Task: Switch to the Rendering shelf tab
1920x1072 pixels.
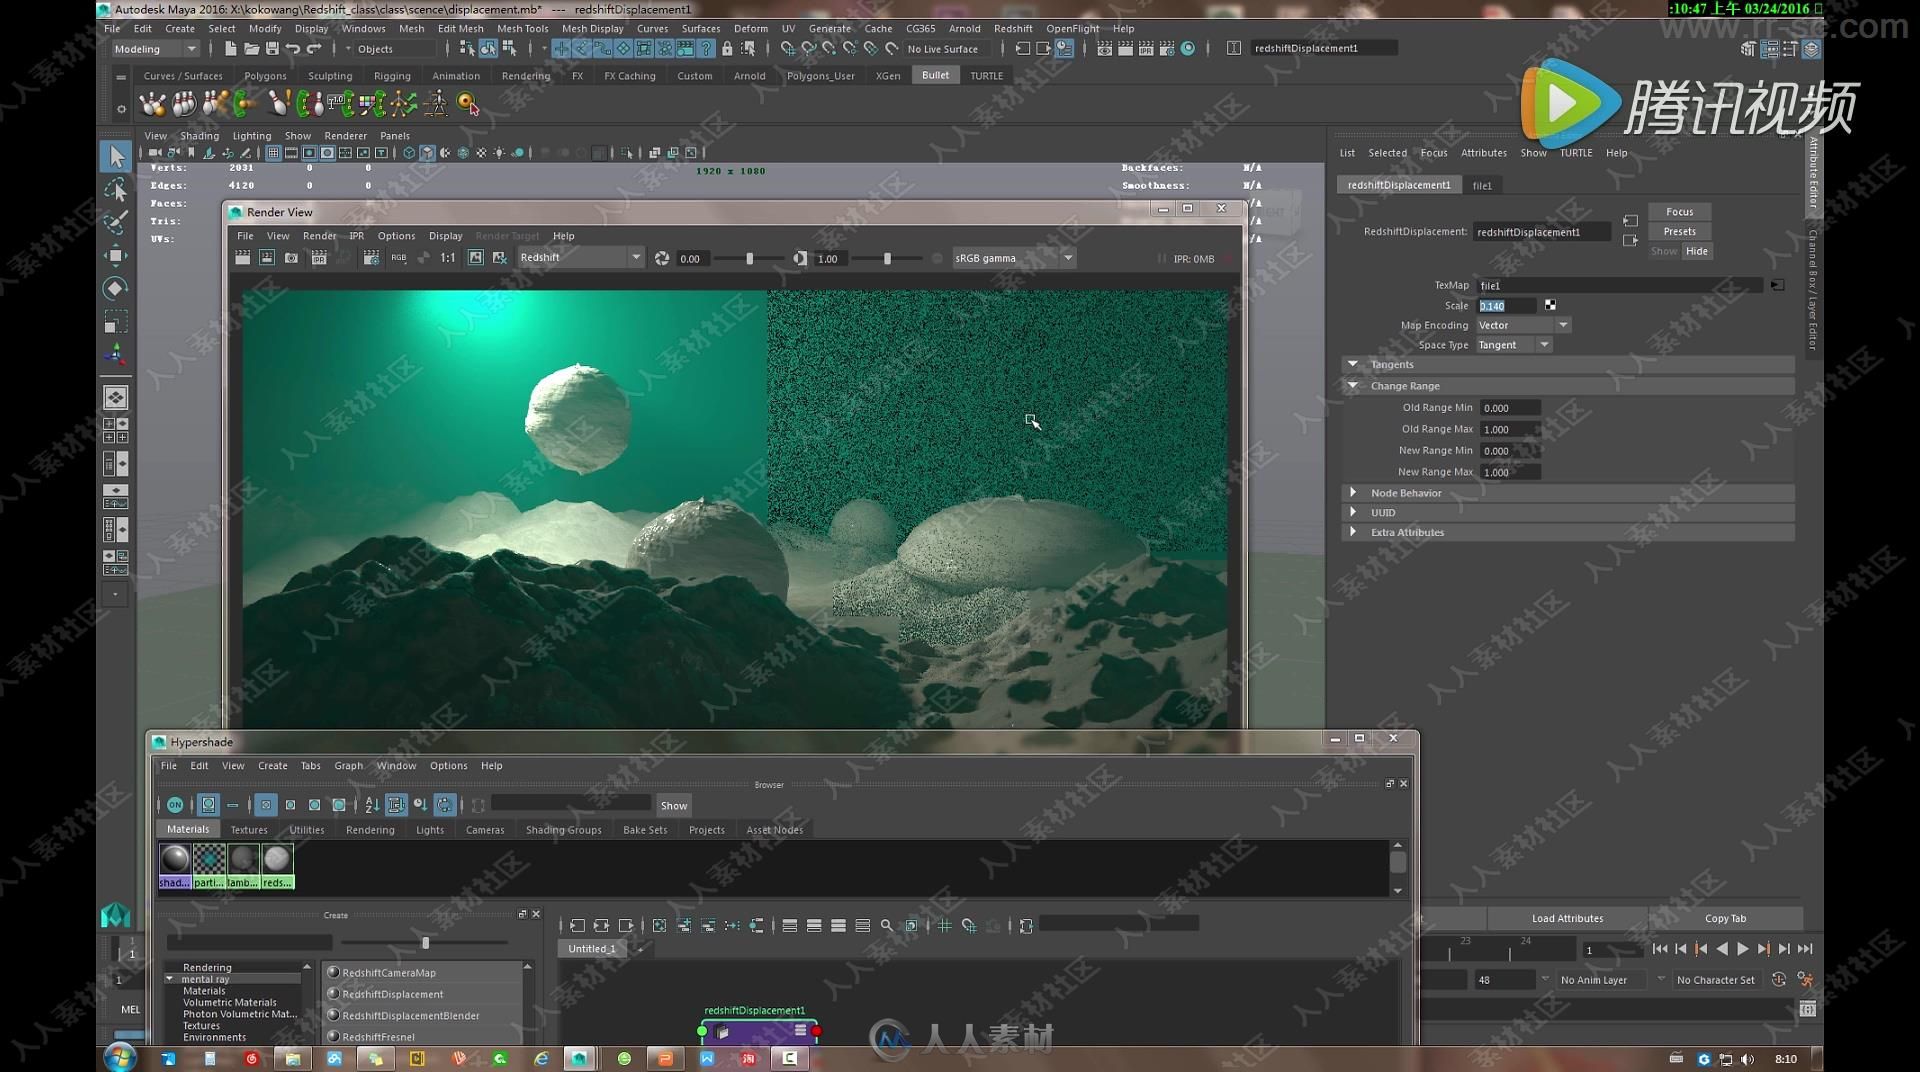Action: pos(525,76)
